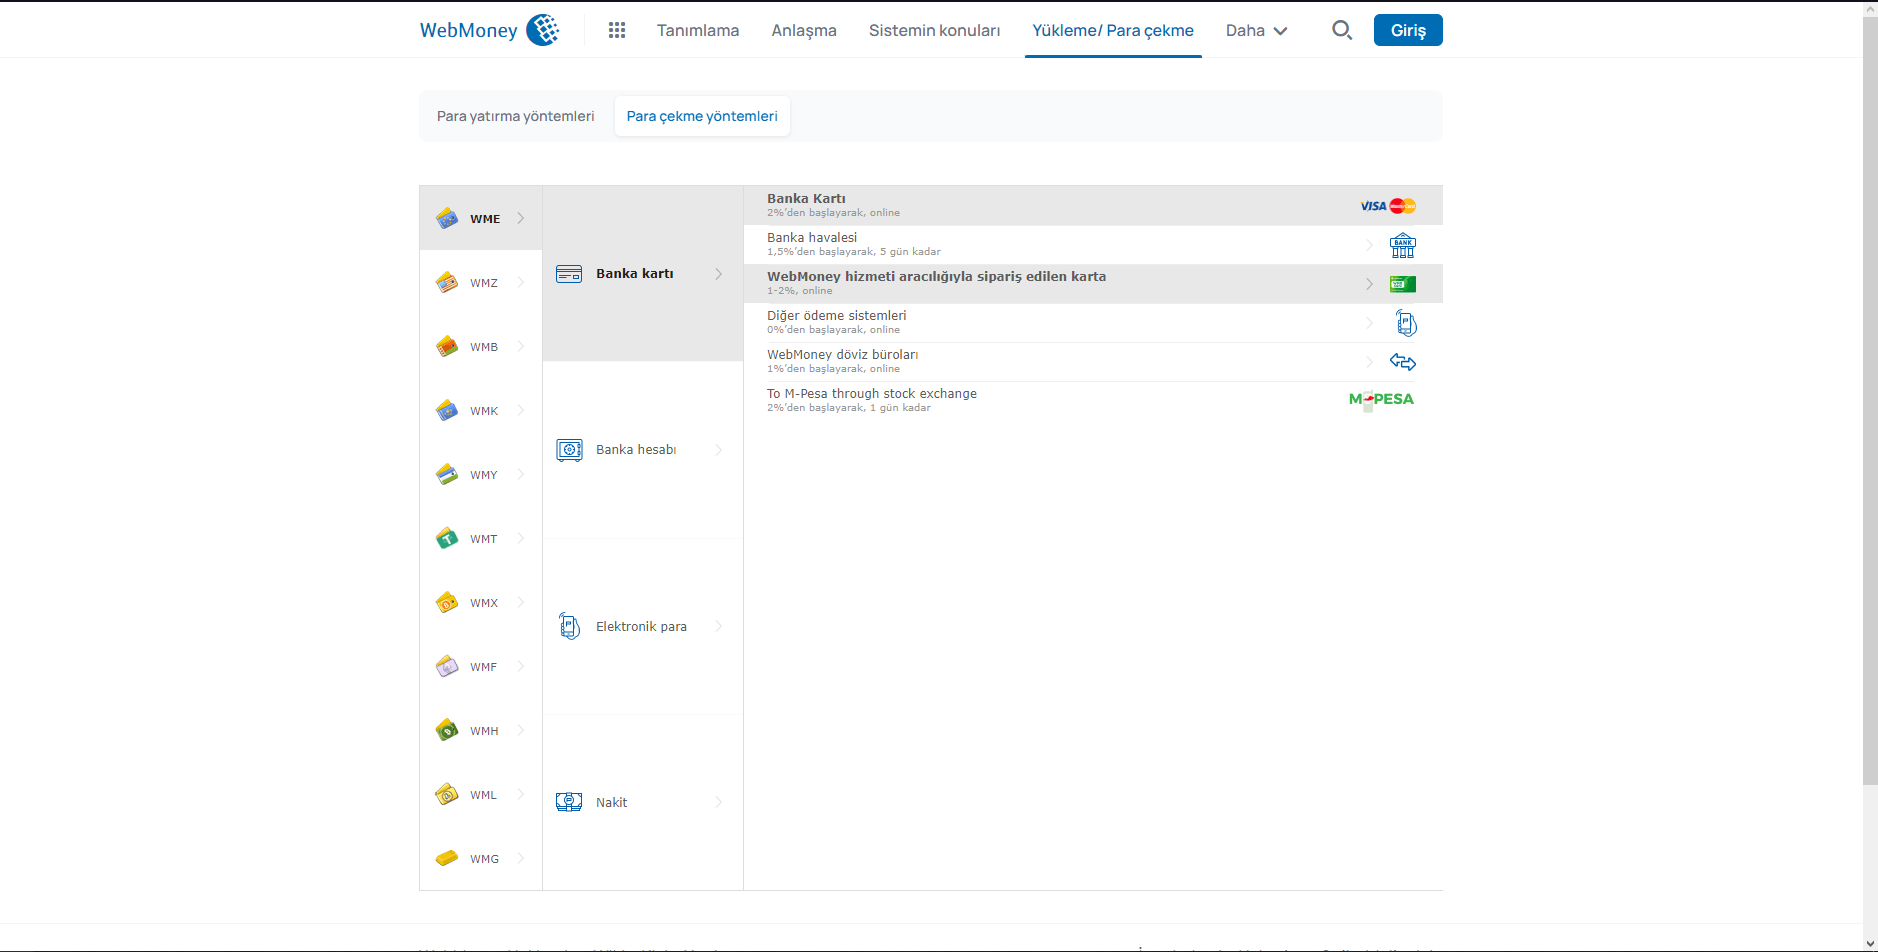Viewport: 1878px width, 952px height.
Task: Open the apps grid menu icon
Action: 617,30
